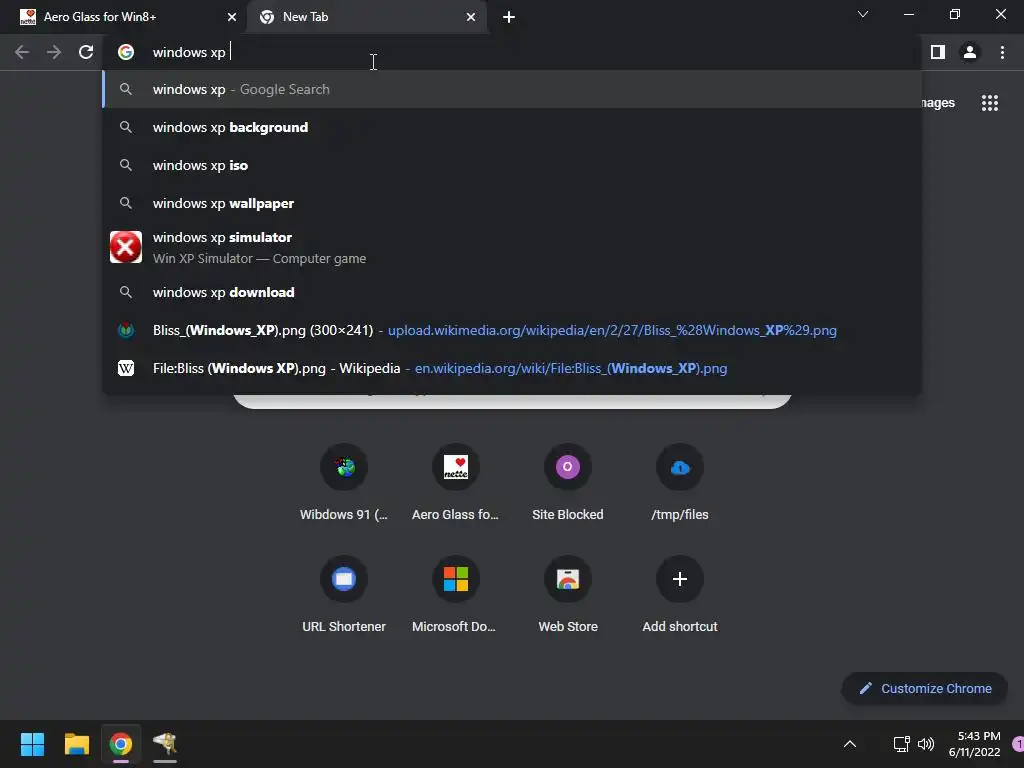Click the Customize Chrome button

coord(925,688)
